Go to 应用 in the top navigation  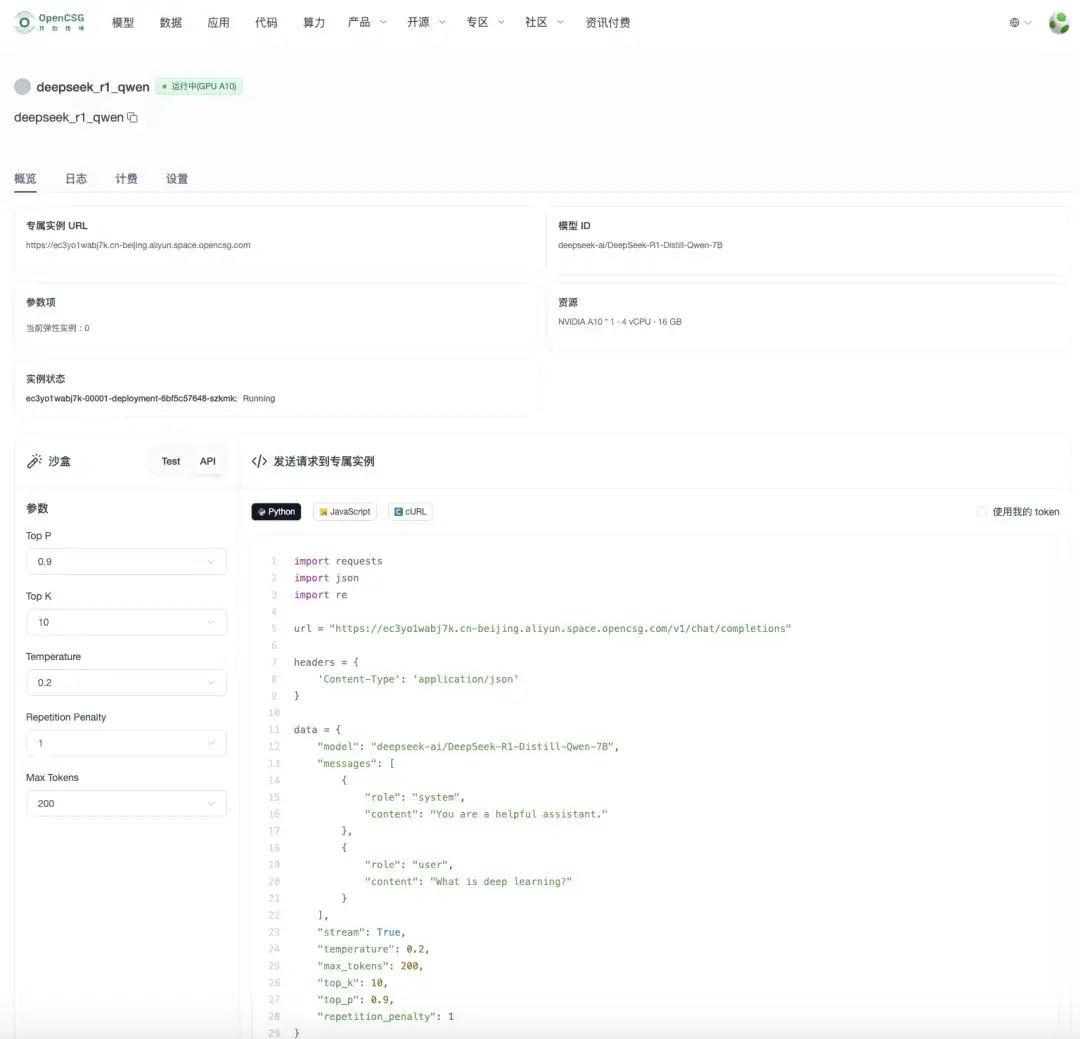coord(218,23)
